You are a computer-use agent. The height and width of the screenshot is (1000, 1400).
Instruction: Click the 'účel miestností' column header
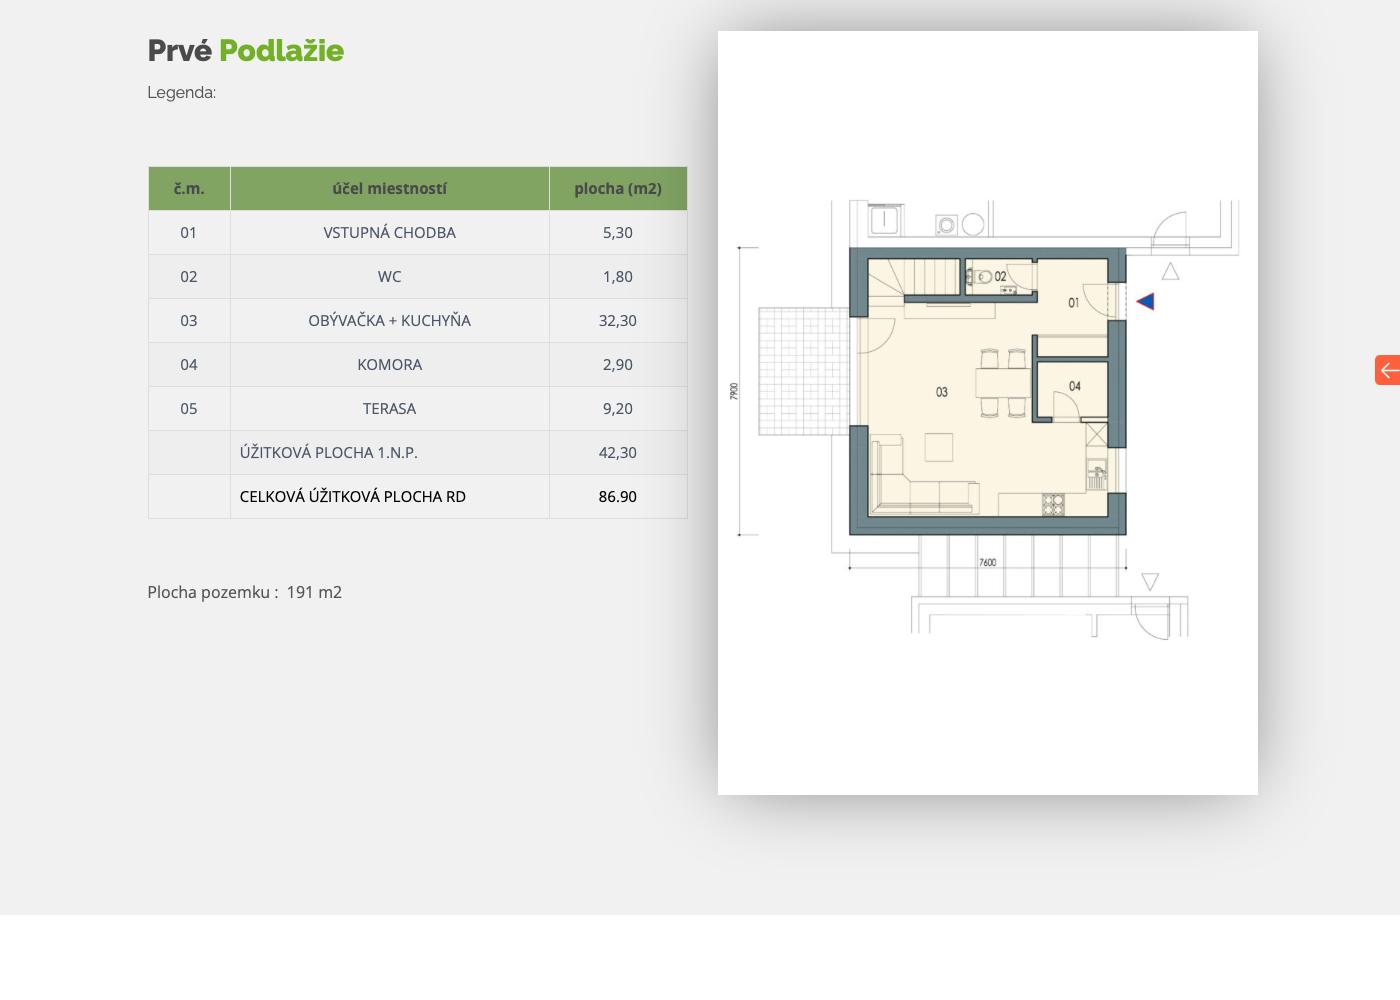pyautogui.click(x=389, y=188)
